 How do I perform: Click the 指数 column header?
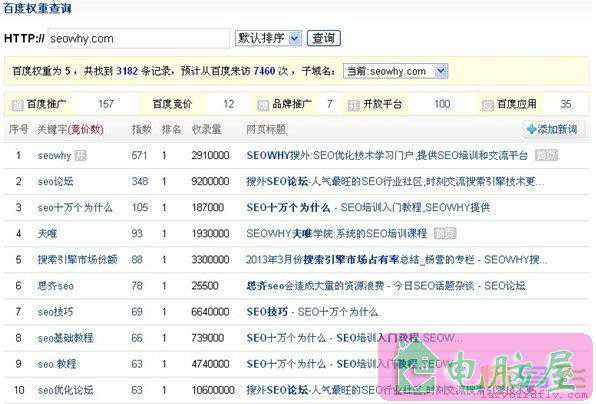pos(141,129)
